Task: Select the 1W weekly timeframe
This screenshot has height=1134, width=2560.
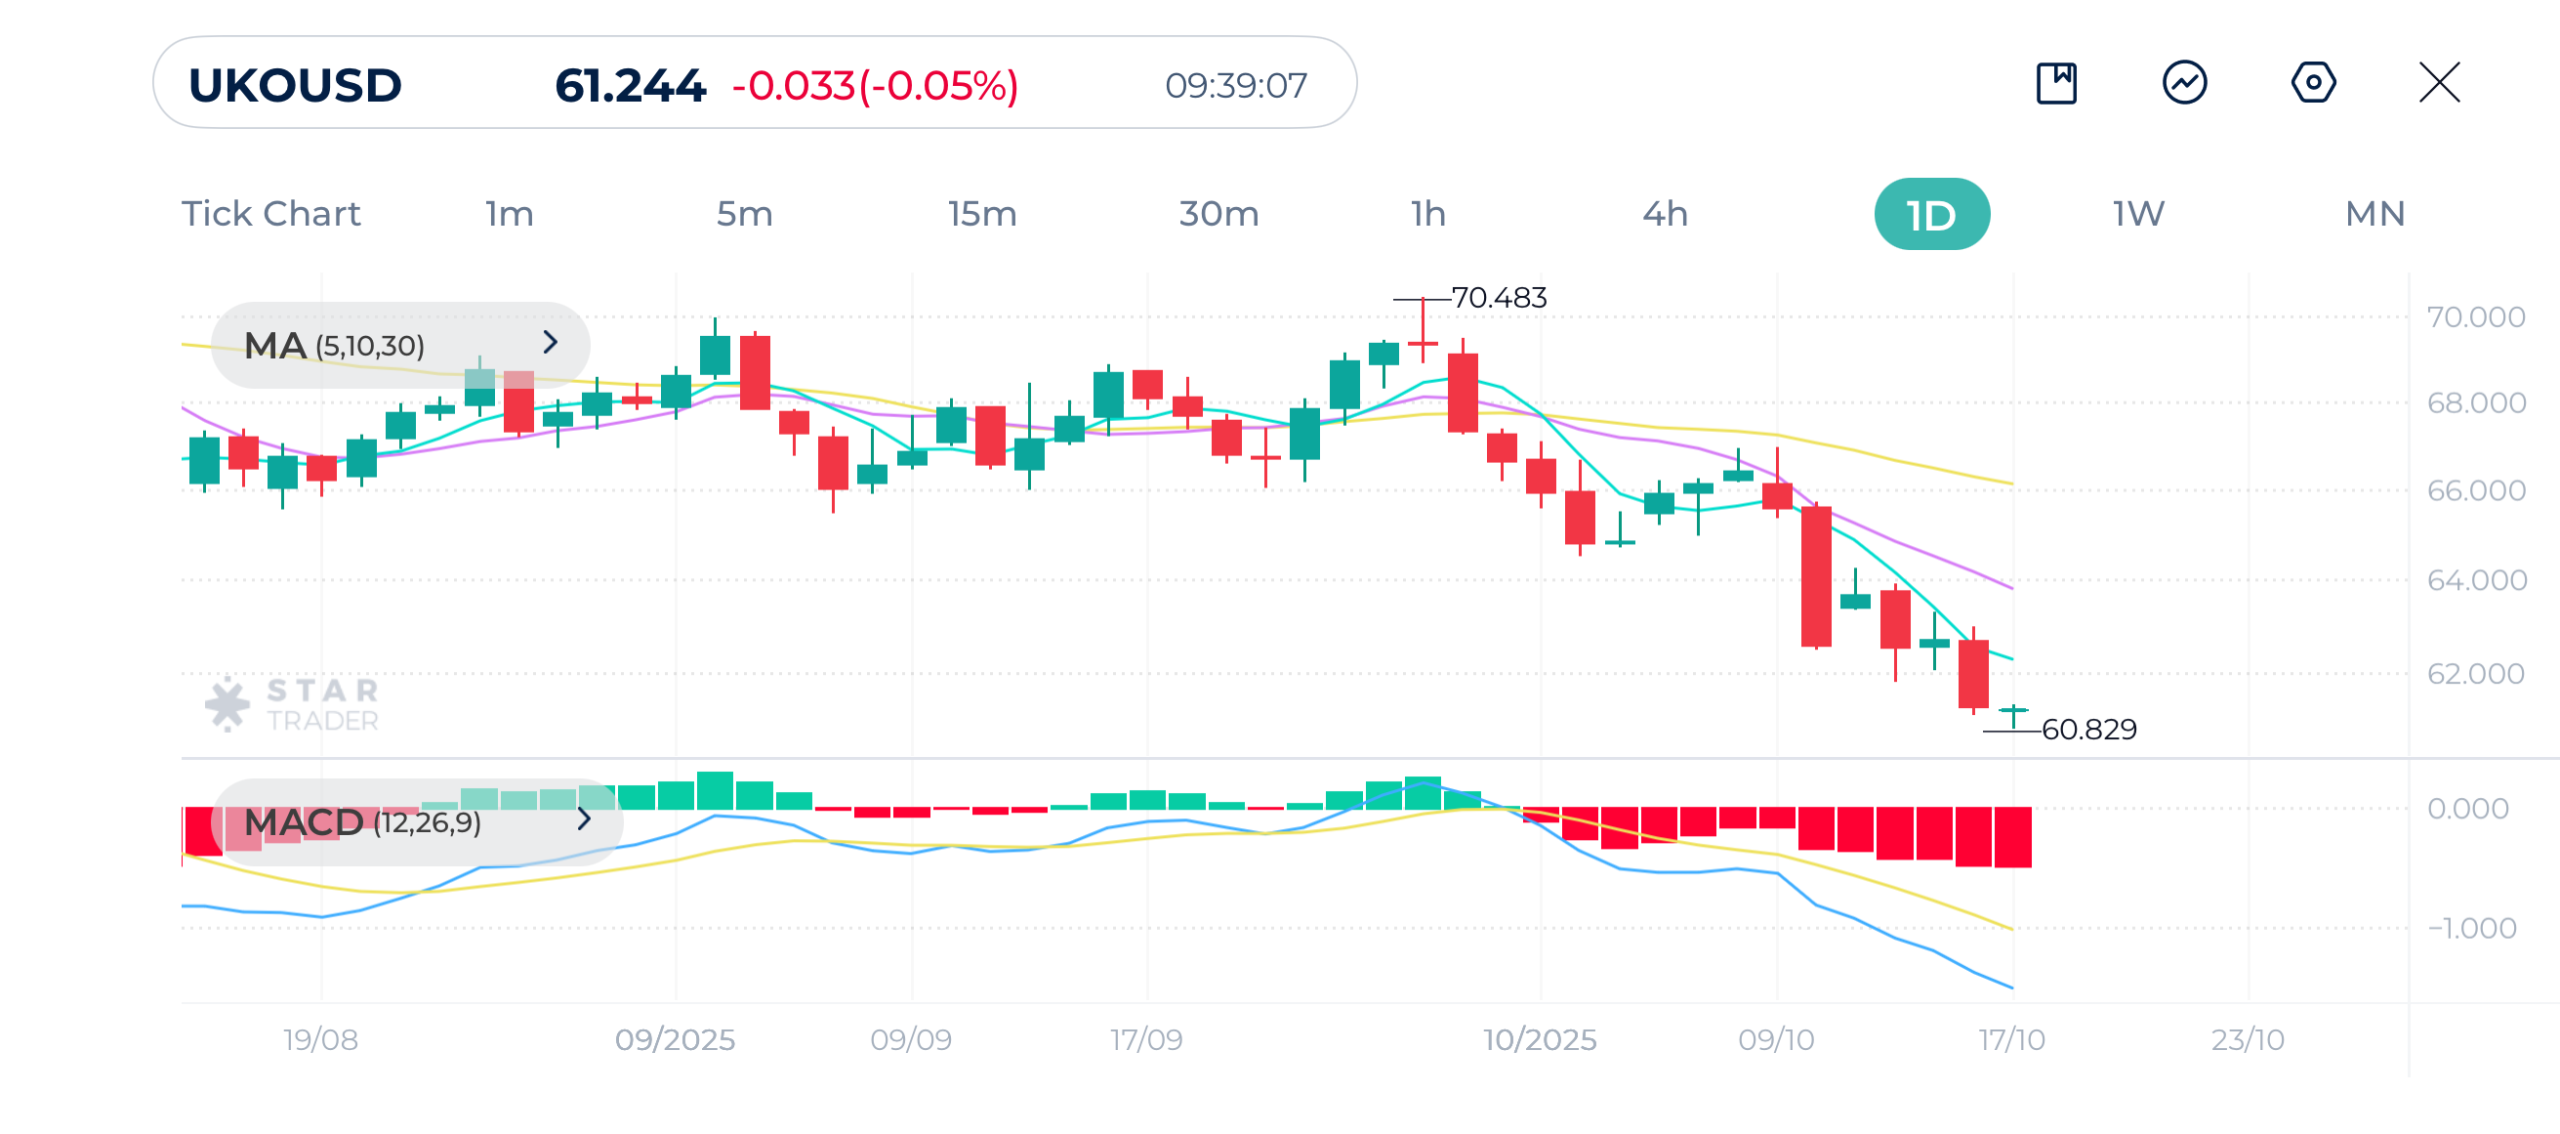Action: coord(2138,214)
